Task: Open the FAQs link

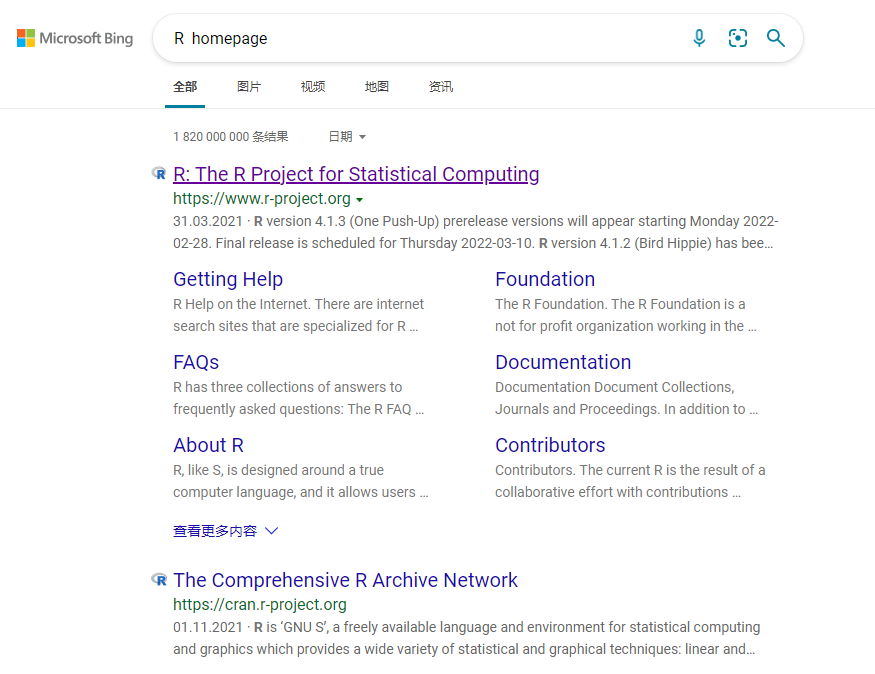Action: click(196, 362)
